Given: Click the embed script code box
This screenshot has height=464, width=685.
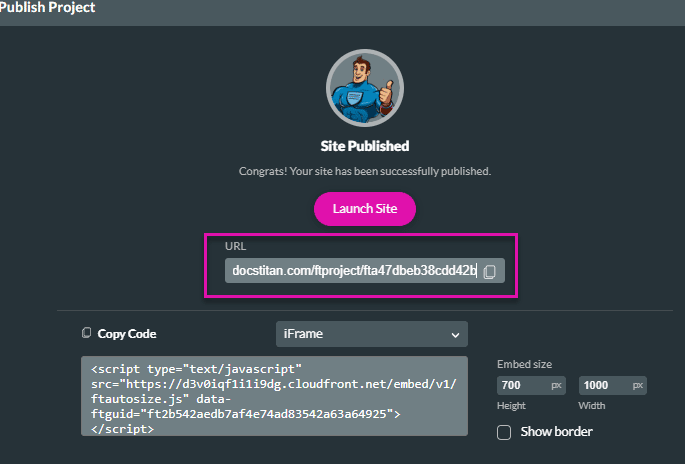Looking at the screenshot, I should click(x=273, y=396).
